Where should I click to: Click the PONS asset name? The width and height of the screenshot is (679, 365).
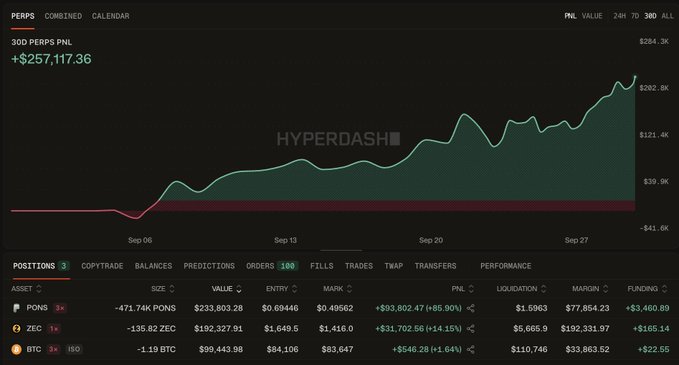(37, 308)
